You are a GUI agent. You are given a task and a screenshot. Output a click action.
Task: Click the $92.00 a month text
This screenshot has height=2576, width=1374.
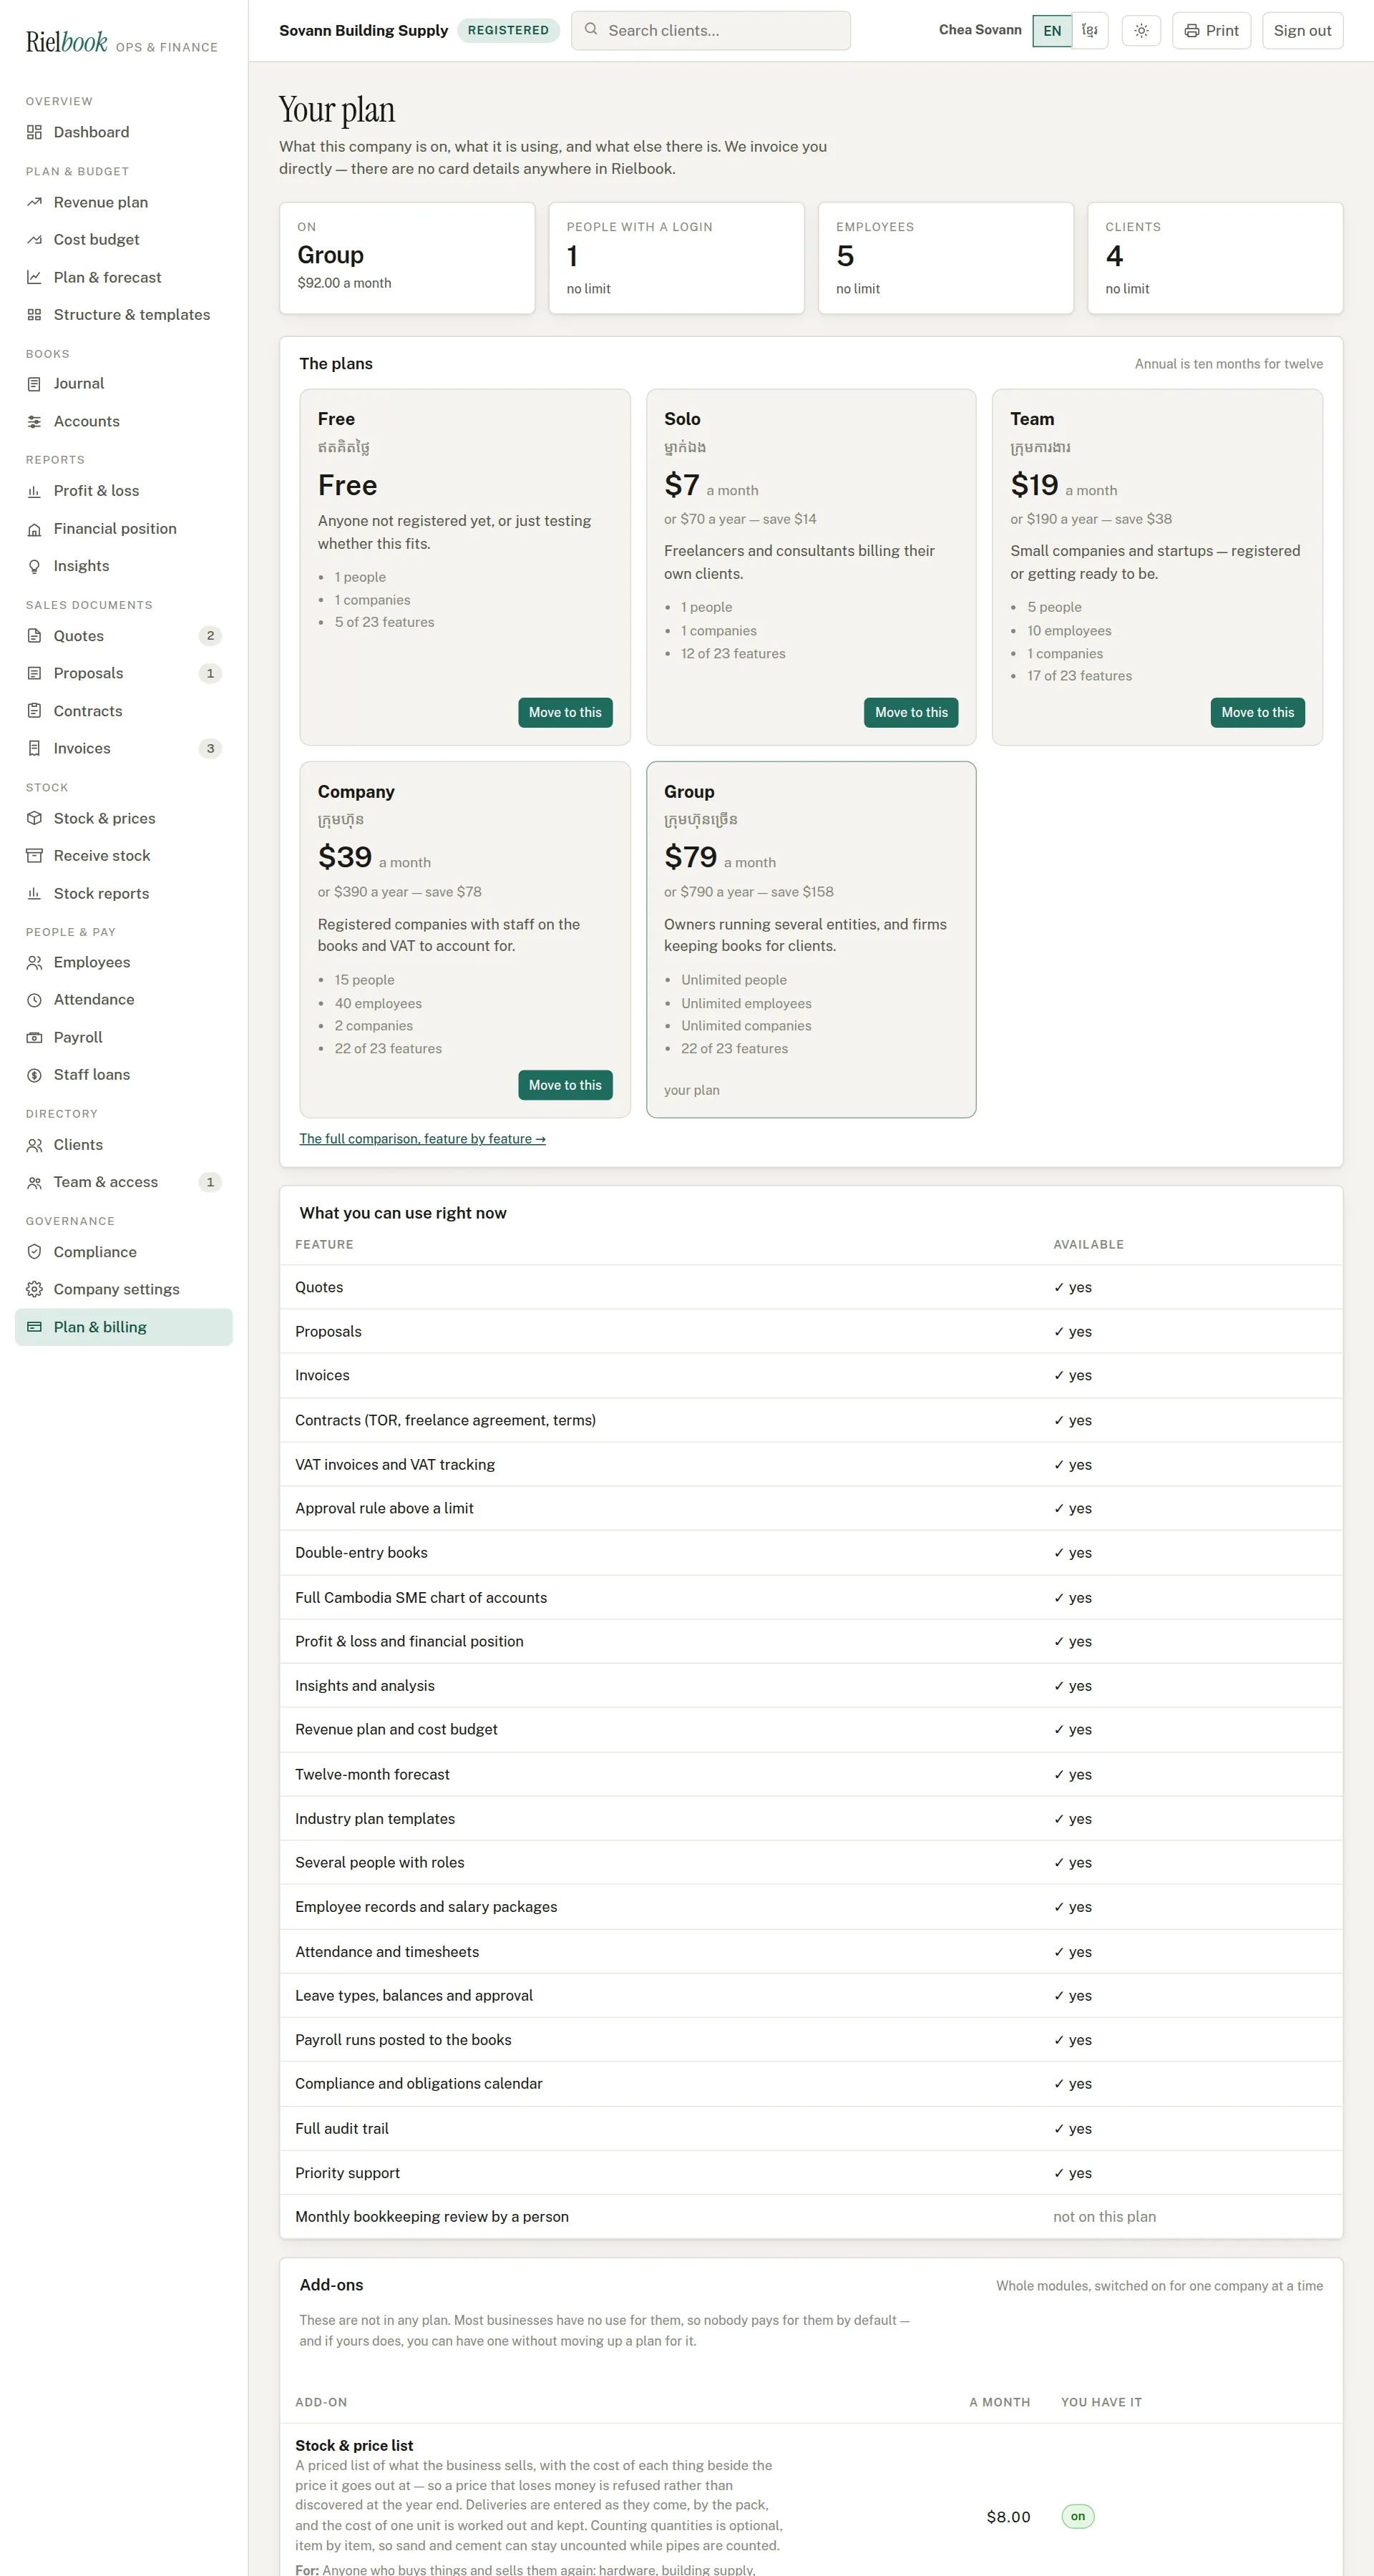pos(344,283)
